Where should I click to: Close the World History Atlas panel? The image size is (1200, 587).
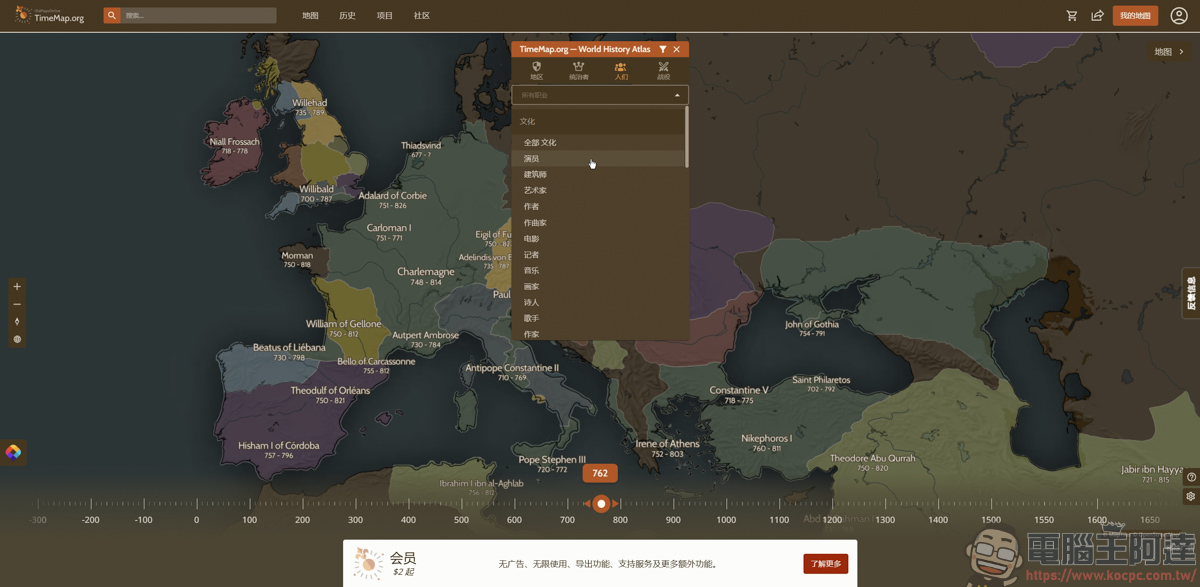click(677, 49)
